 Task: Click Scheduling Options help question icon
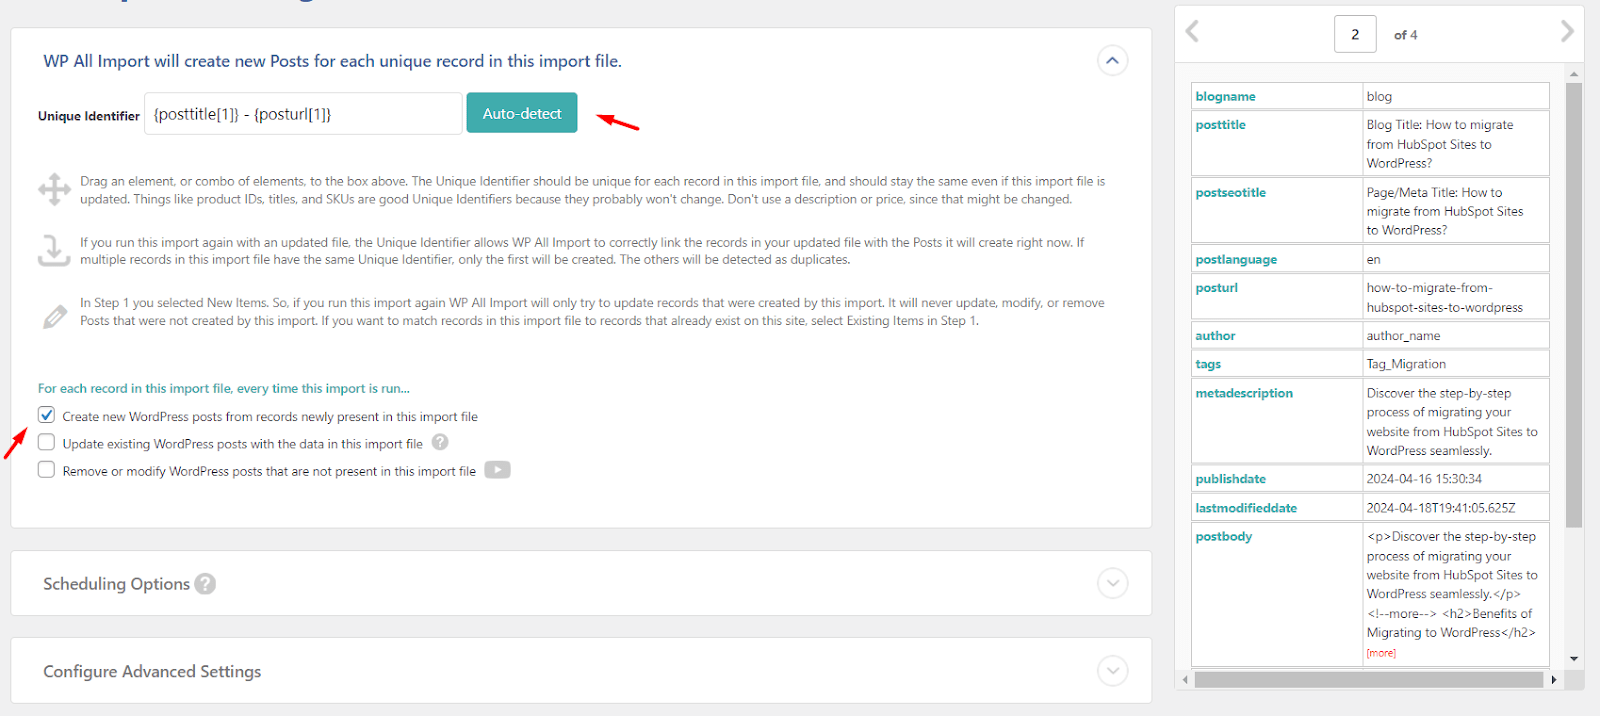205,584
